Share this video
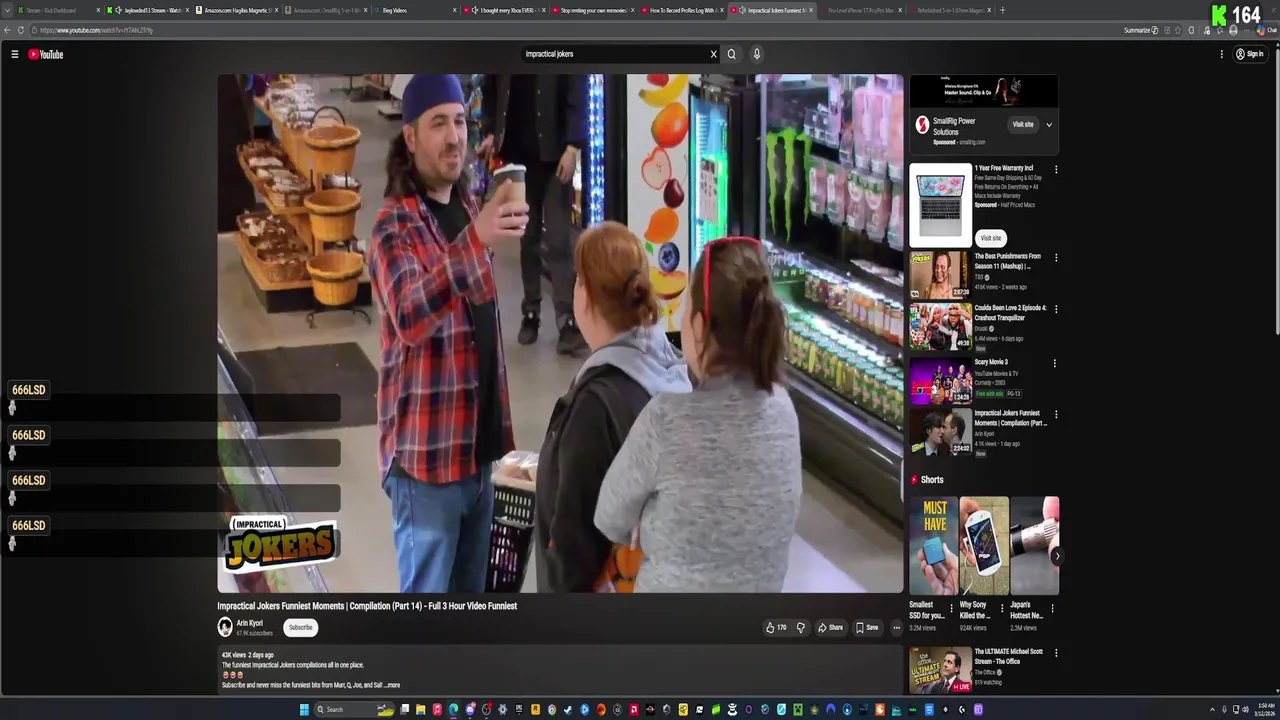This screenshot has height=720, width=1280. pos(831,628)
